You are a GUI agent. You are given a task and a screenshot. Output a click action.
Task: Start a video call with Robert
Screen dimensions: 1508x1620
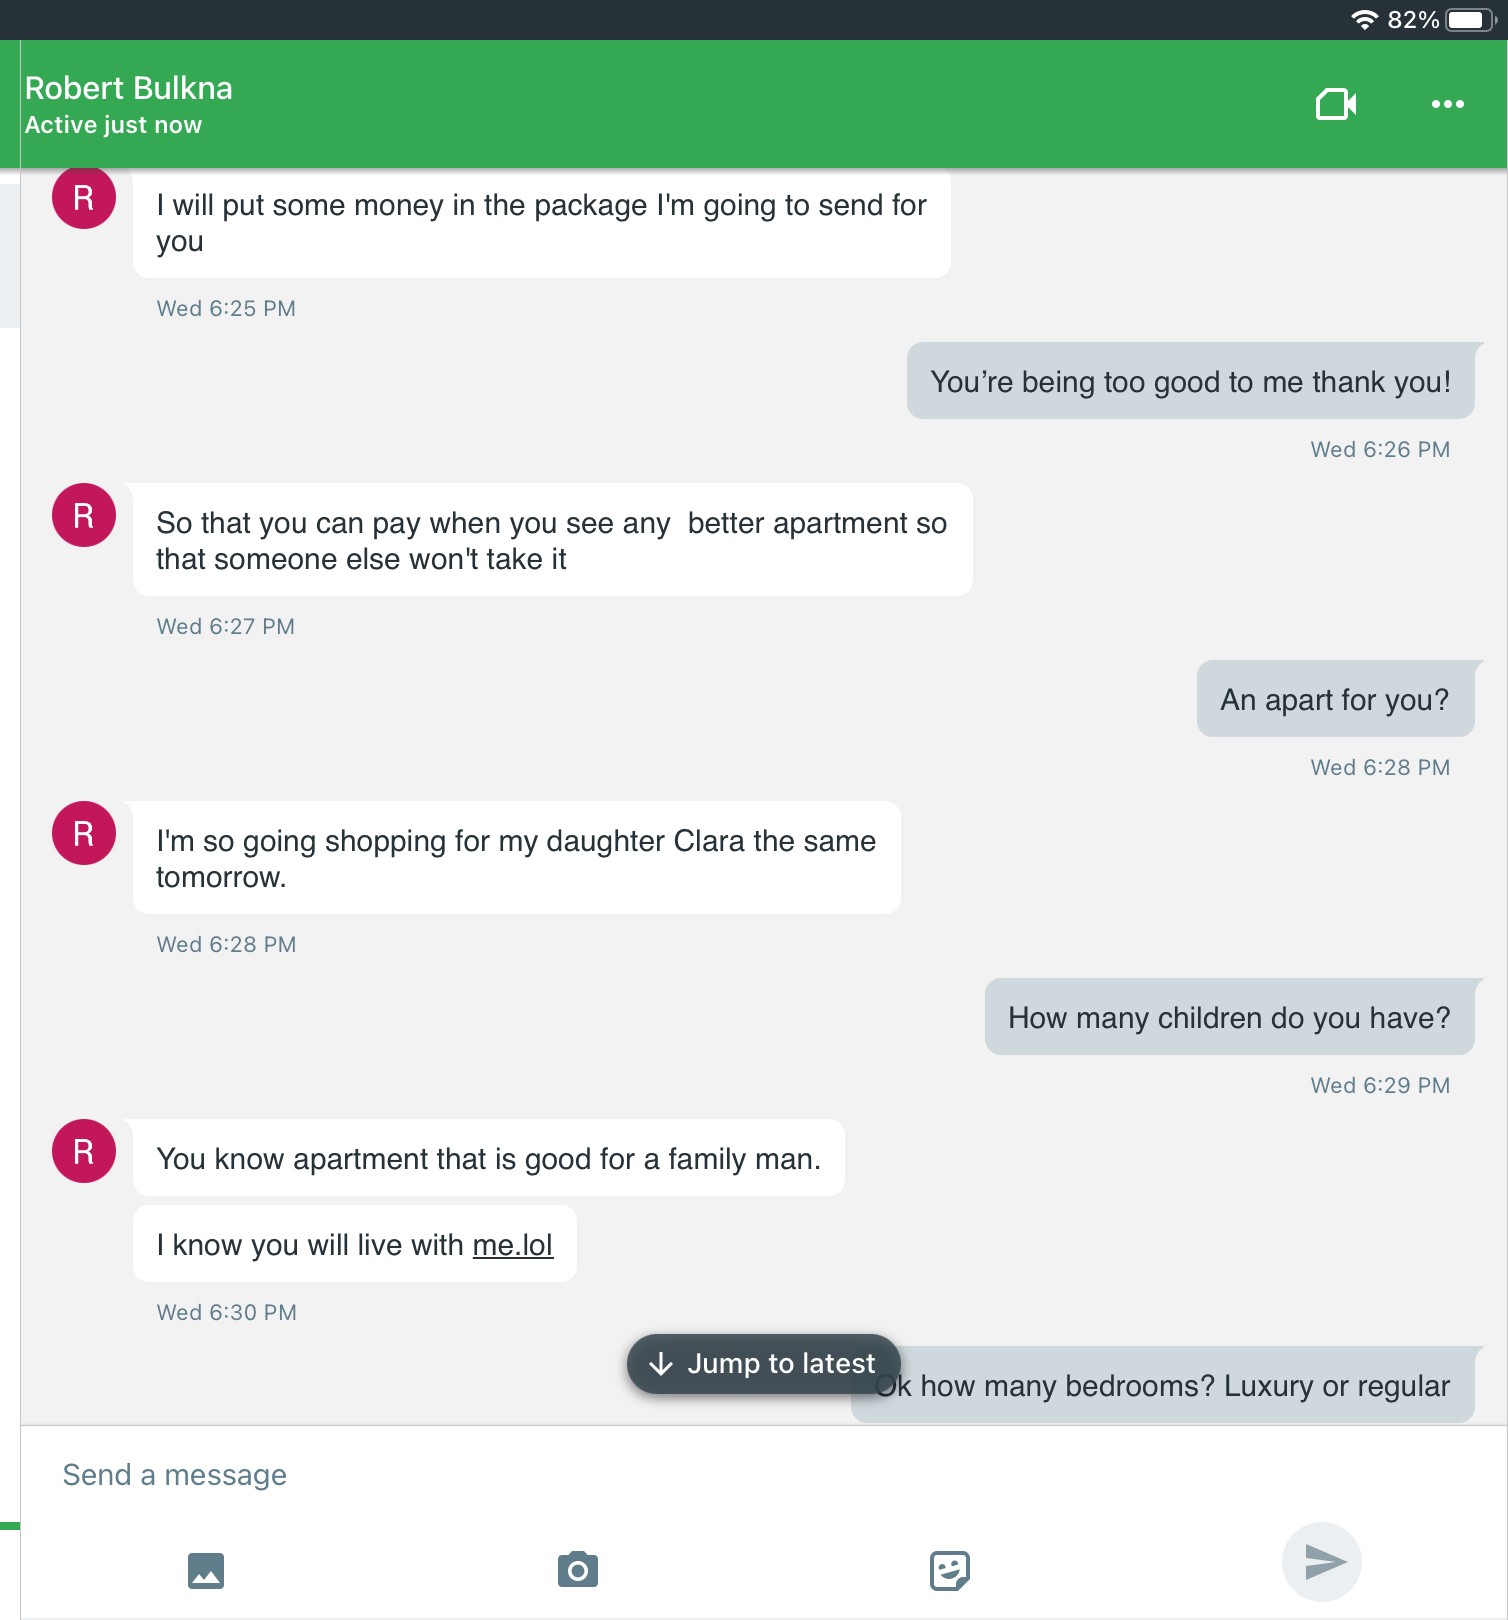[1335, 104]
